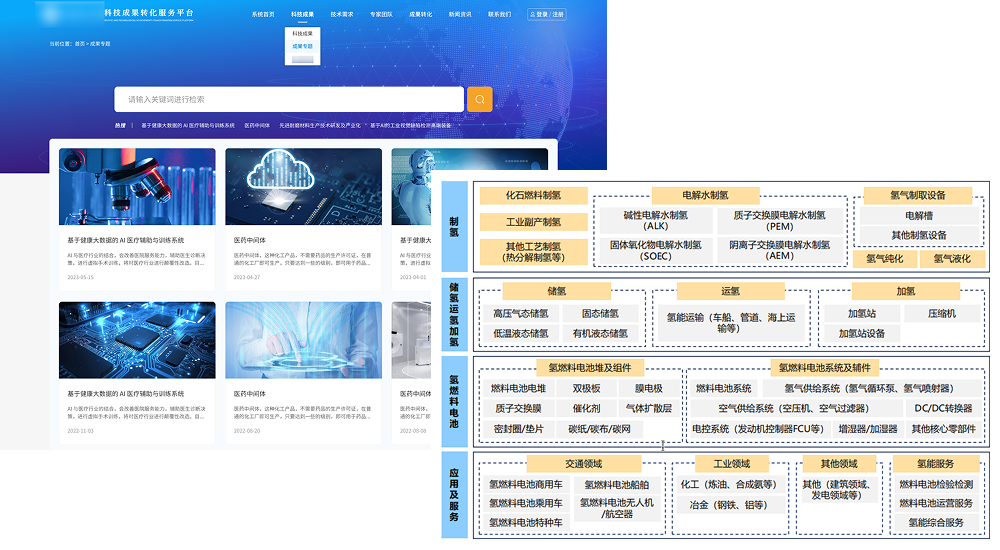Click the 制氢 category sidebar block
Screen dimensions: 1000x550
[x=455, y=227]
